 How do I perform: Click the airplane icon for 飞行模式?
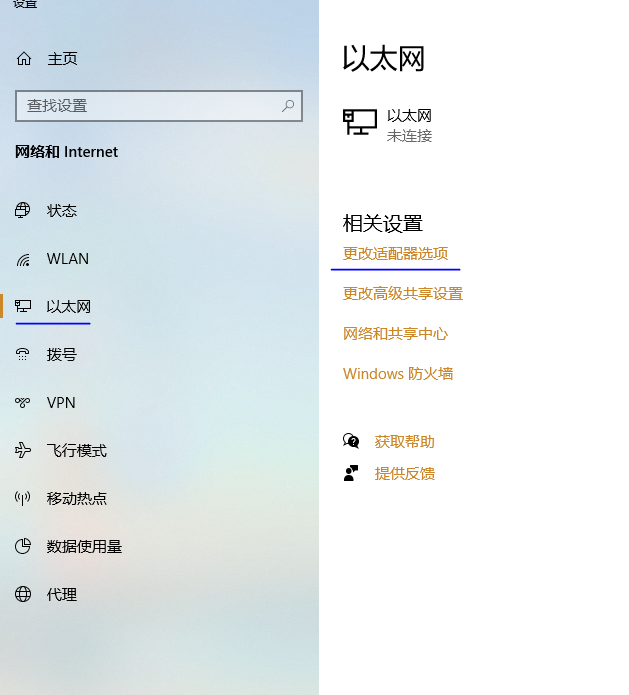(x=23, y=450)
